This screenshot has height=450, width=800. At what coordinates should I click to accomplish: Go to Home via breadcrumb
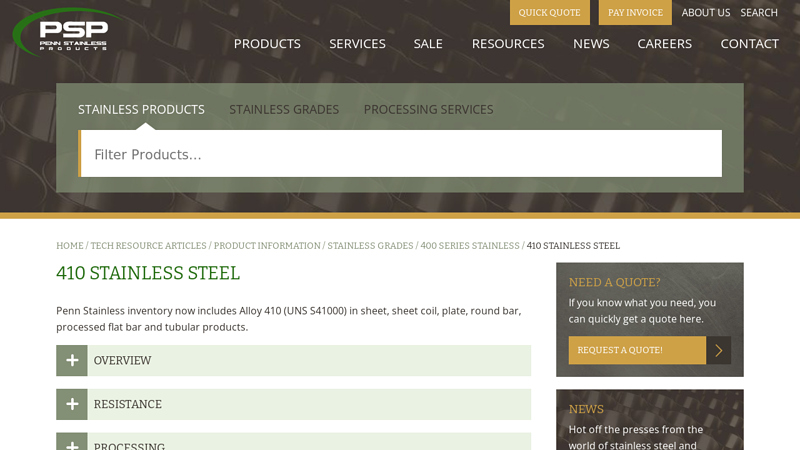pyautogui.click(x=70, y=246)
